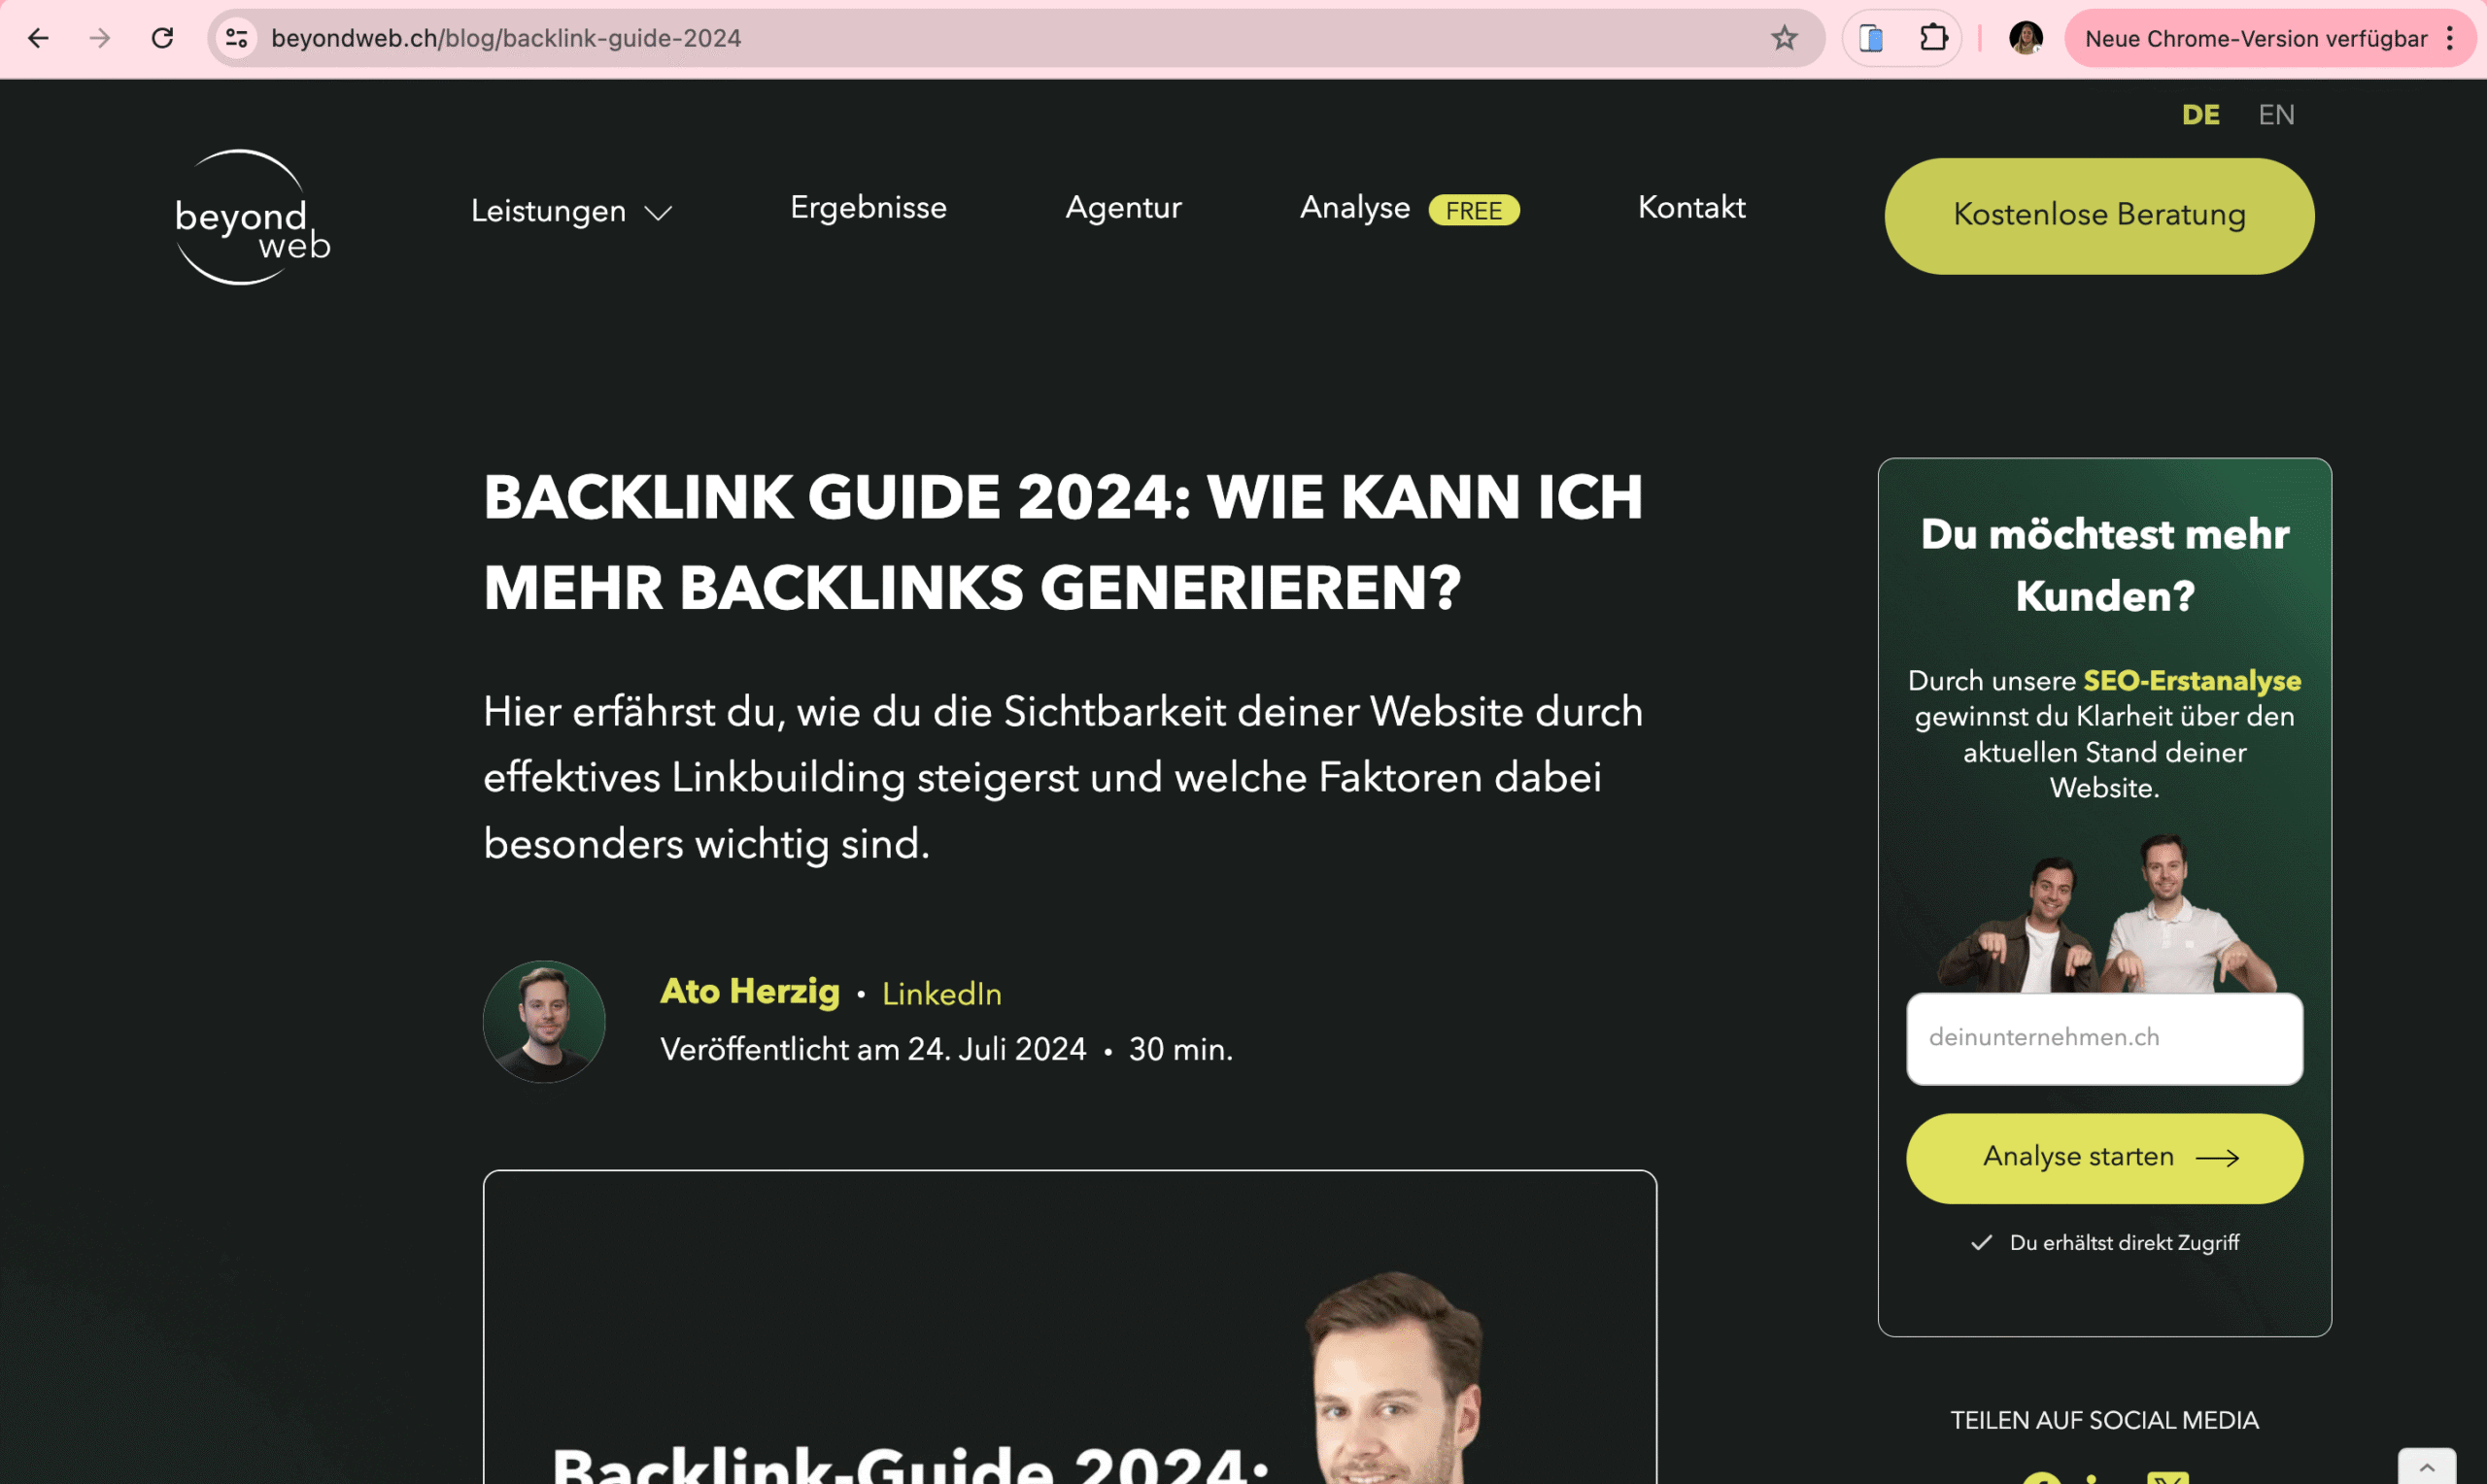Open the blue side panel extension icon
The width and height of the screenshot is (2487, 1484).
tap(1871, 38)
